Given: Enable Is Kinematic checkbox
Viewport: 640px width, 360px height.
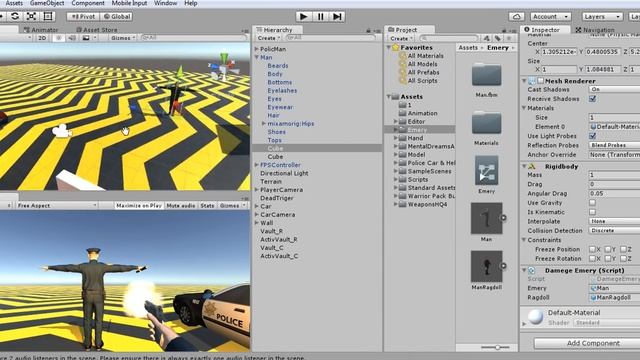Looking at the screenshot, I should click(592, 212).
